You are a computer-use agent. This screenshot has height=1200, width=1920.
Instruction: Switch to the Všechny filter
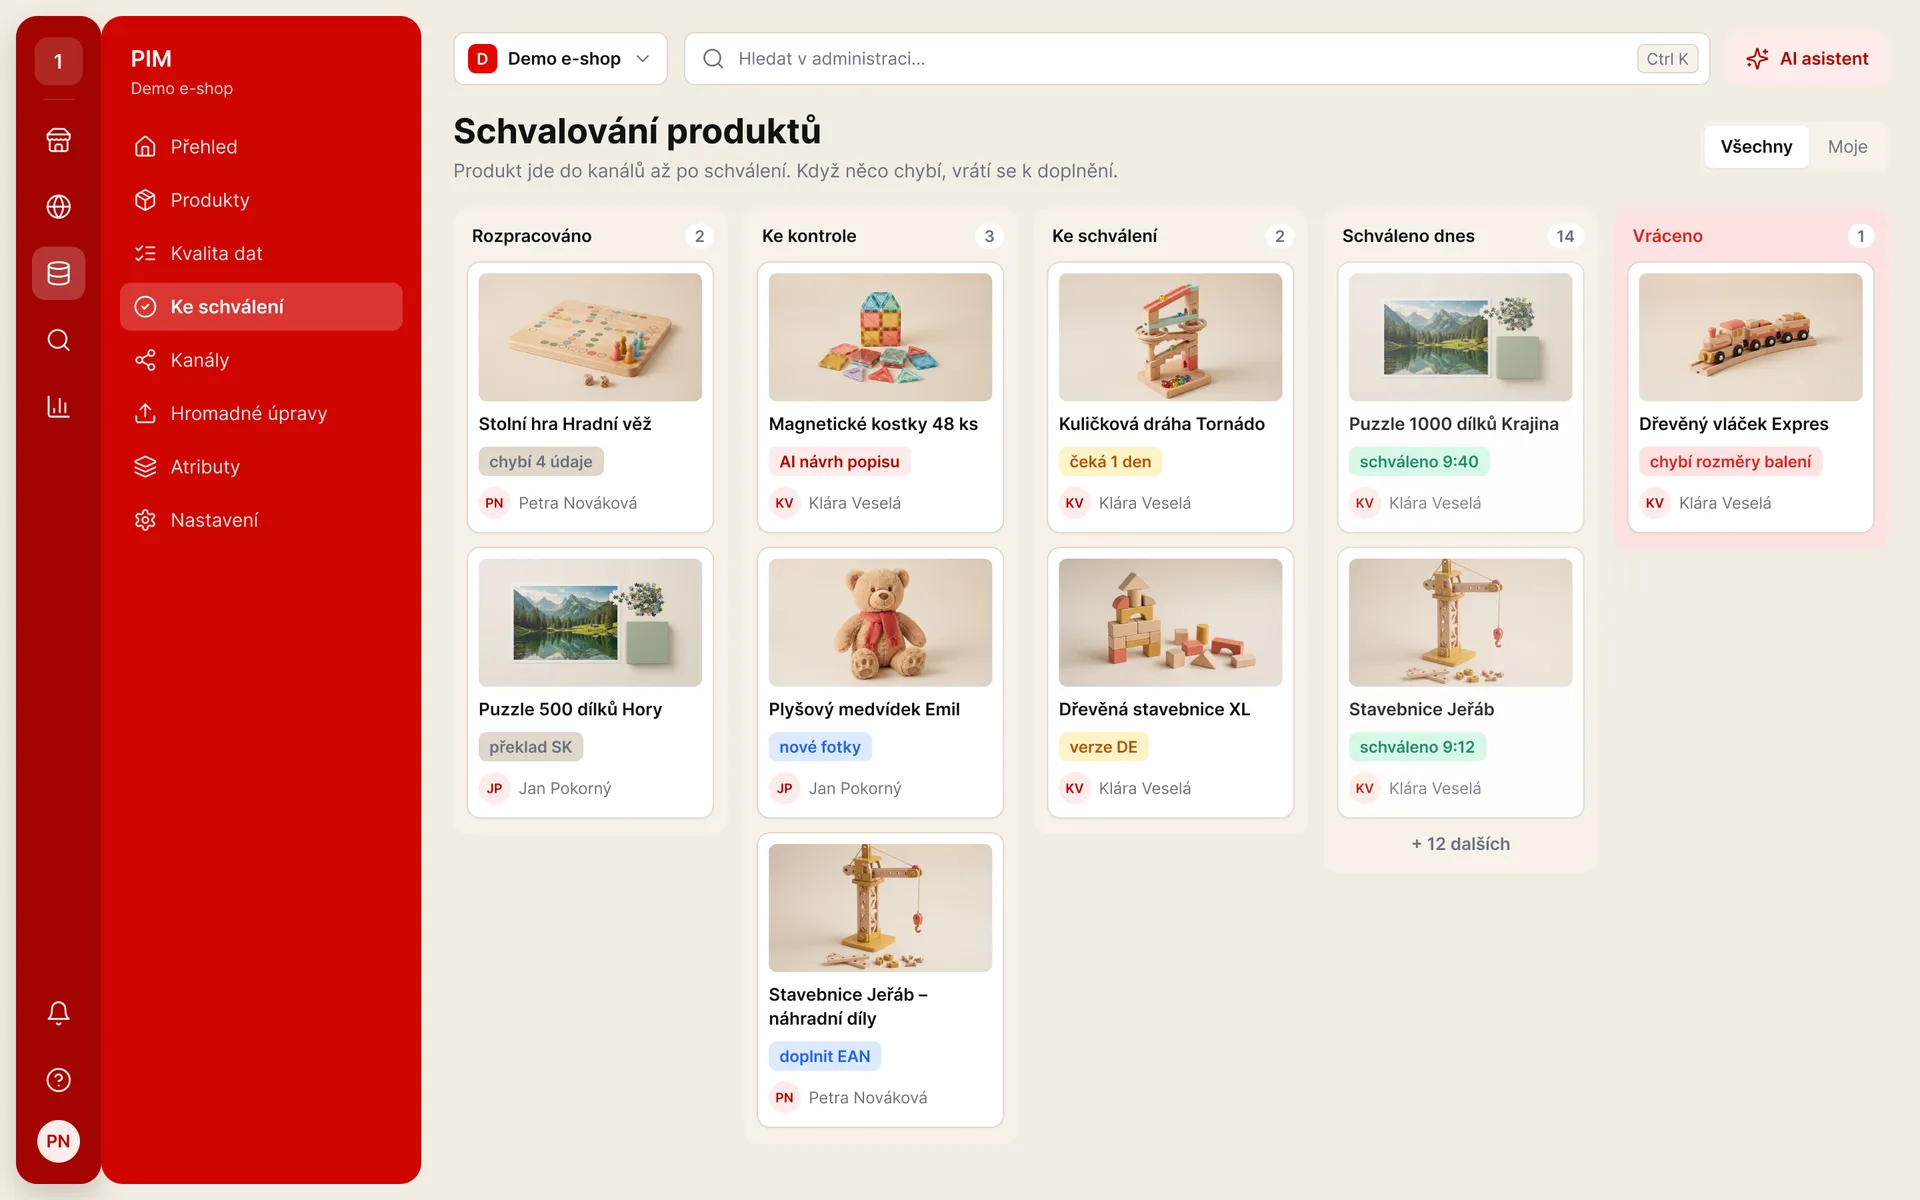click(1756, 147)
